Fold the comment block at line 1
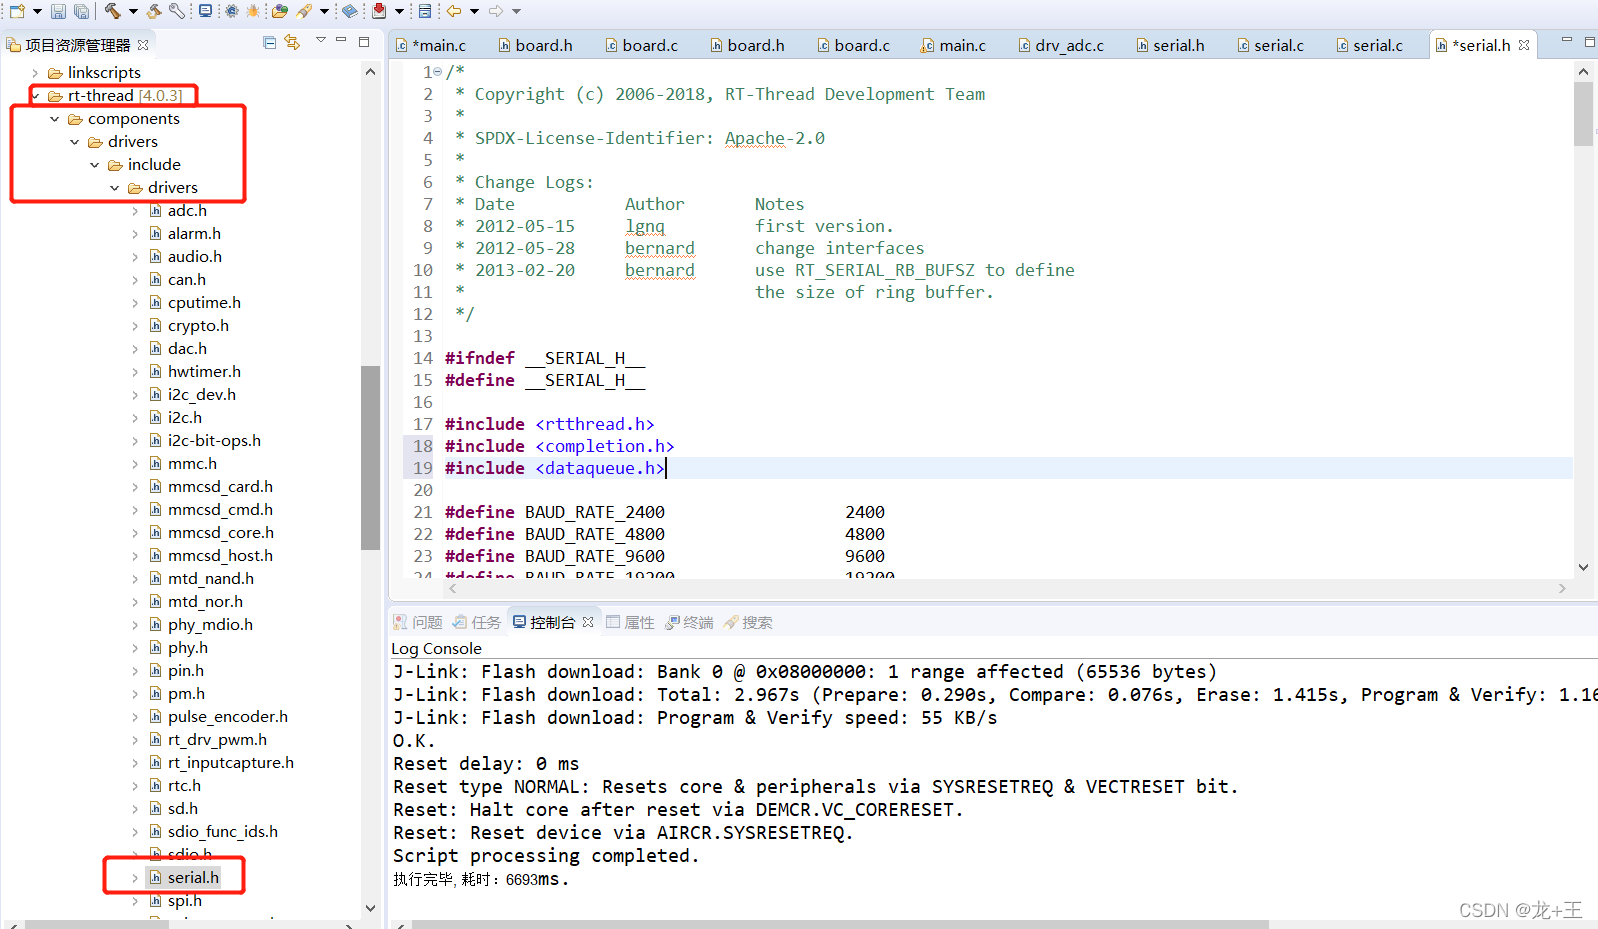 (438, 72)
